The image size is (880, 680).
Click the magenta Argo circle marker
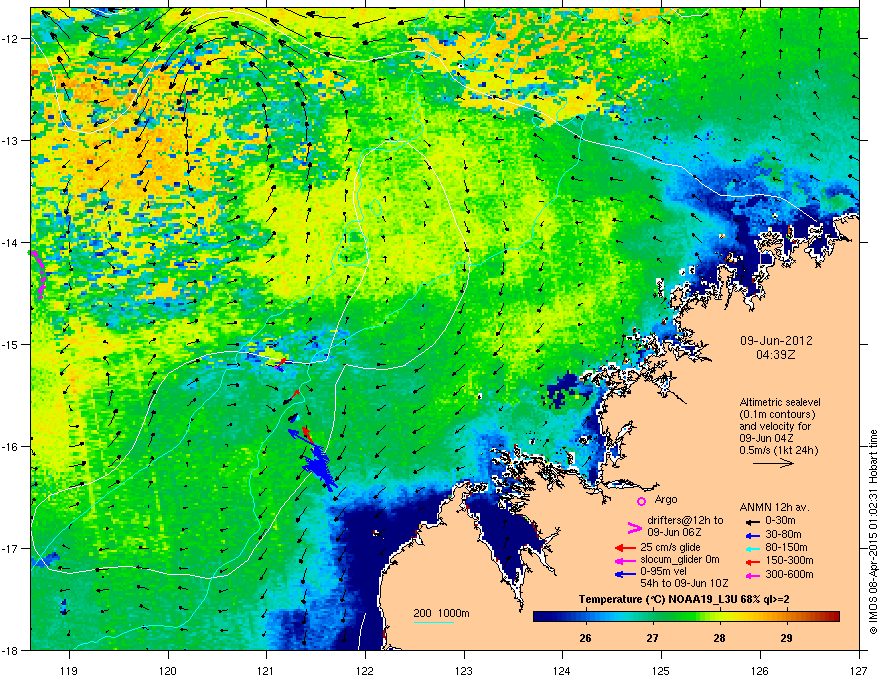pyautogui.click(x=641, y=501)
